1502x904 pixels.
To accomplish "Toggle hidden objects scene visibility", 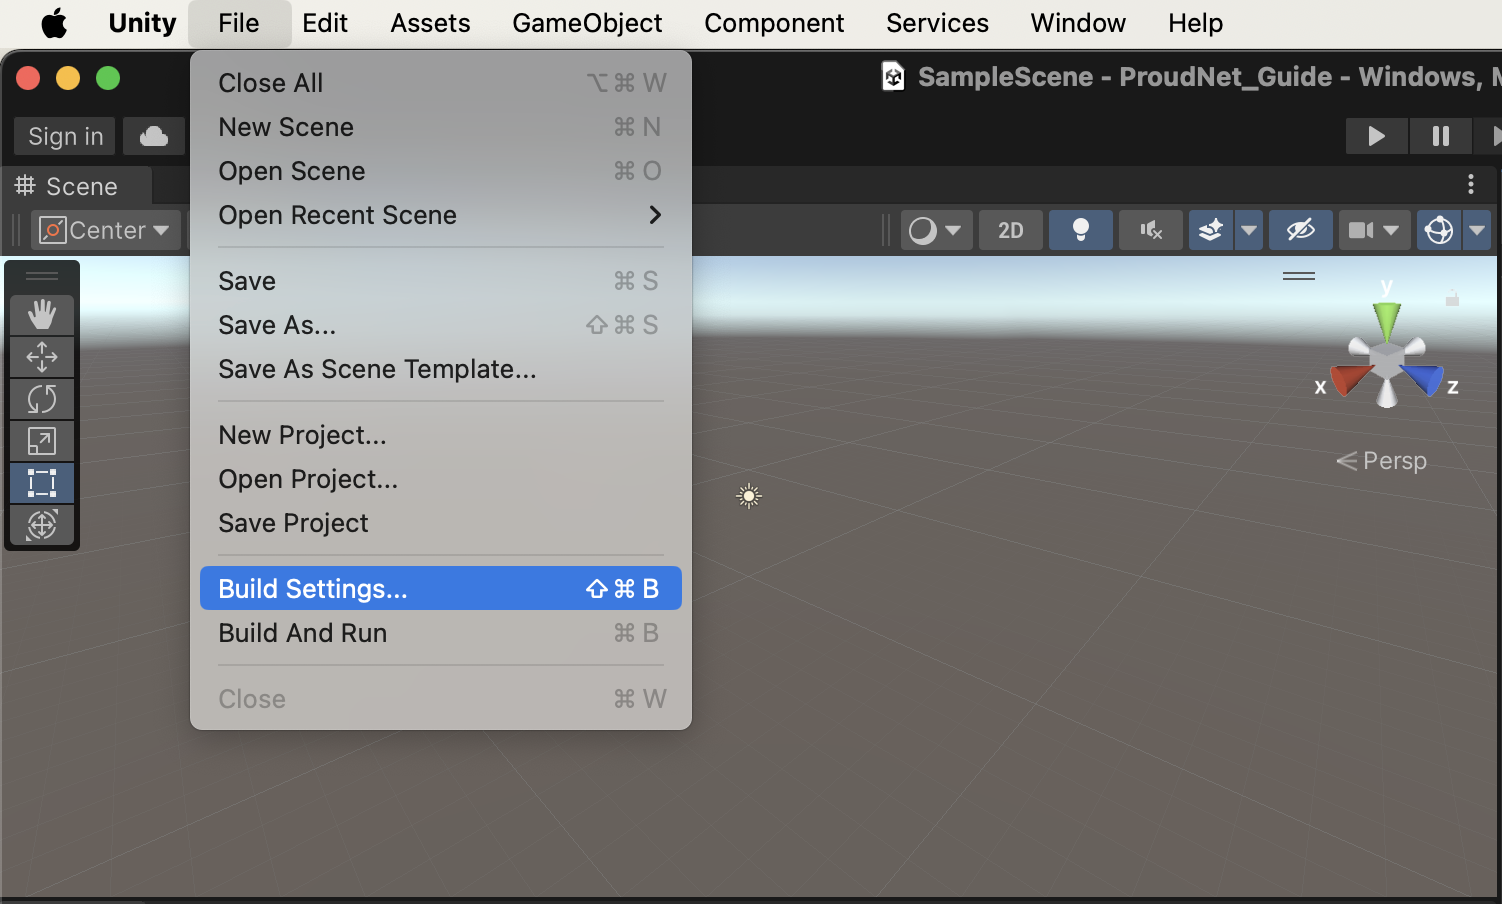I will [1300, 231].
